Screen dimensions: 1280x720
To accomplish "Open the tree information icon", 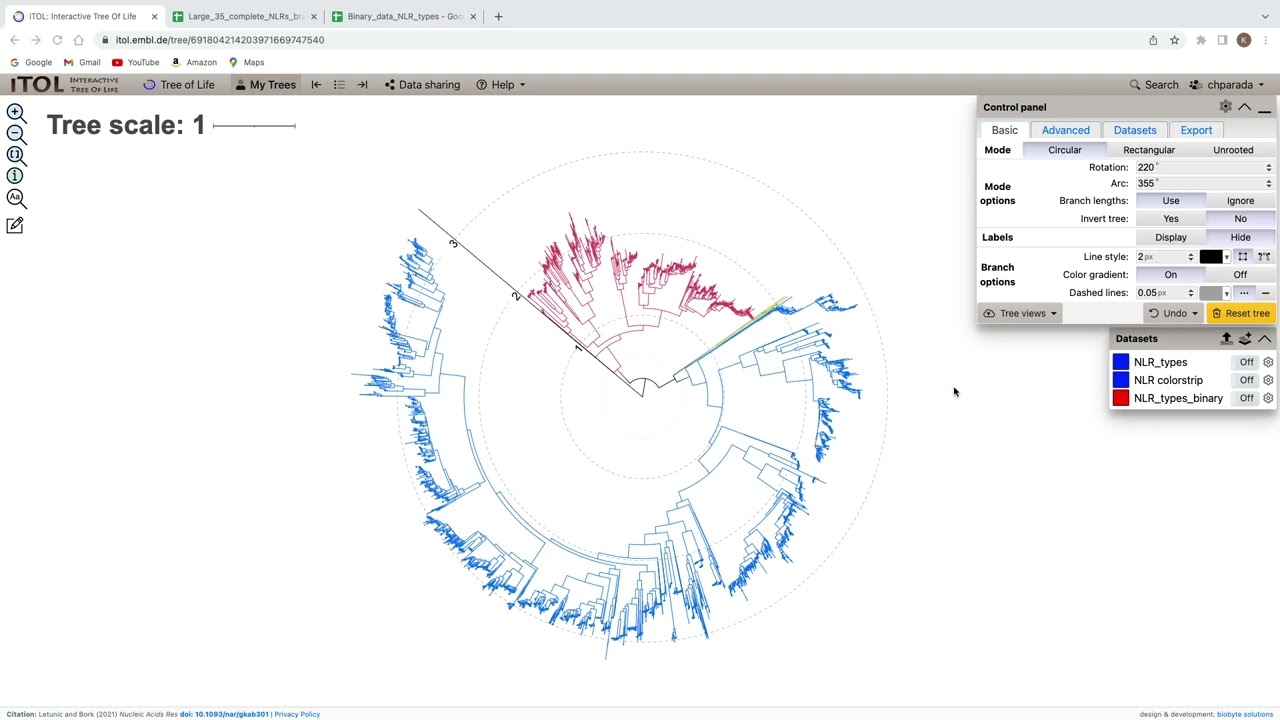I will click(x=15, y=176).
